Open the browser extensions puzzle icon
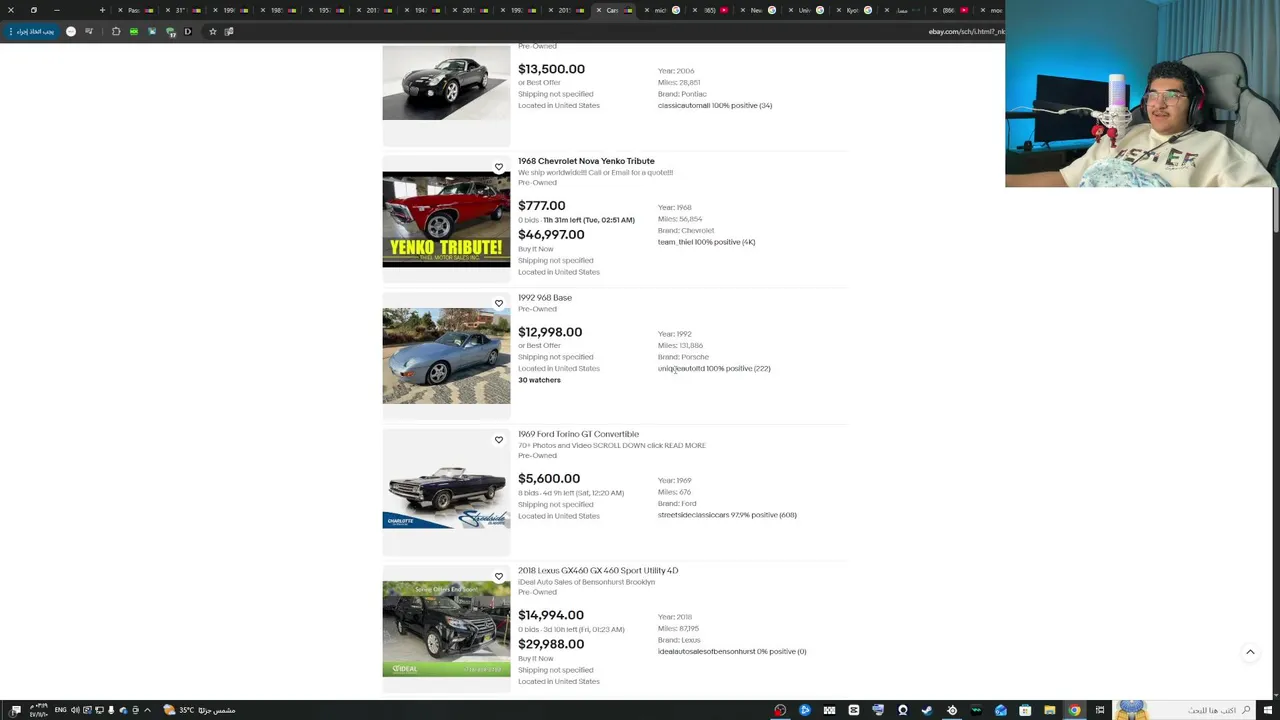Viewport: 1280px width, 720px height. [x=116, y=32]
